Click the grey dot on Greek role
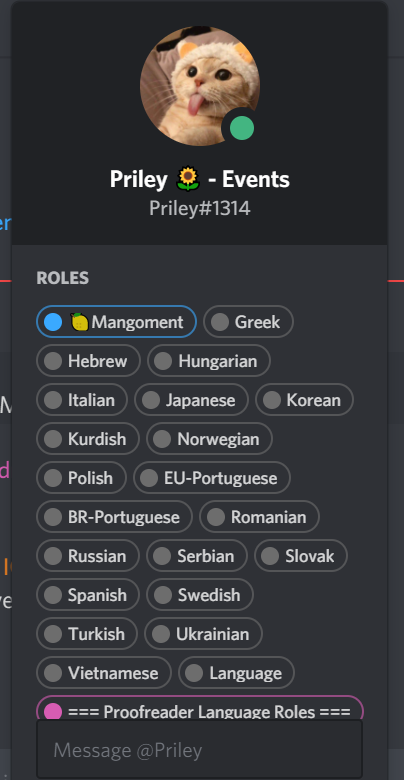404x780 pixels. tap(220, 322)
